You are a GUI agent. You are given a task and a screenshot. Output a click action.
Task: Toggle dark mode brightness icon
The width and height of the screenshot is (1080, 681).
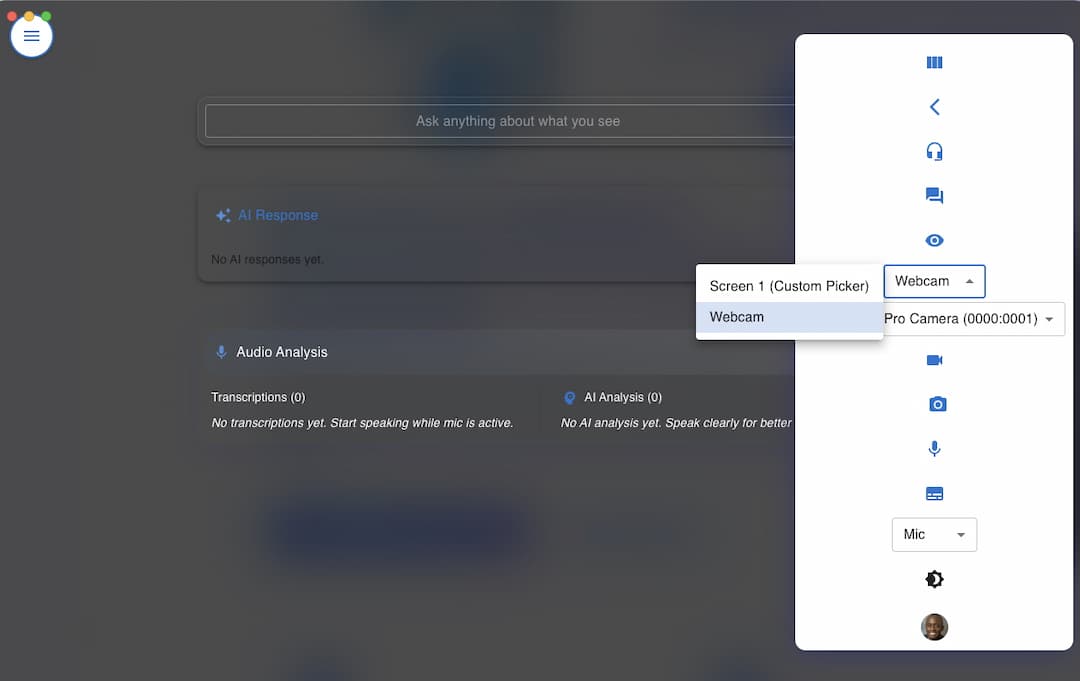pyautogui.click(x=934, y=579)
